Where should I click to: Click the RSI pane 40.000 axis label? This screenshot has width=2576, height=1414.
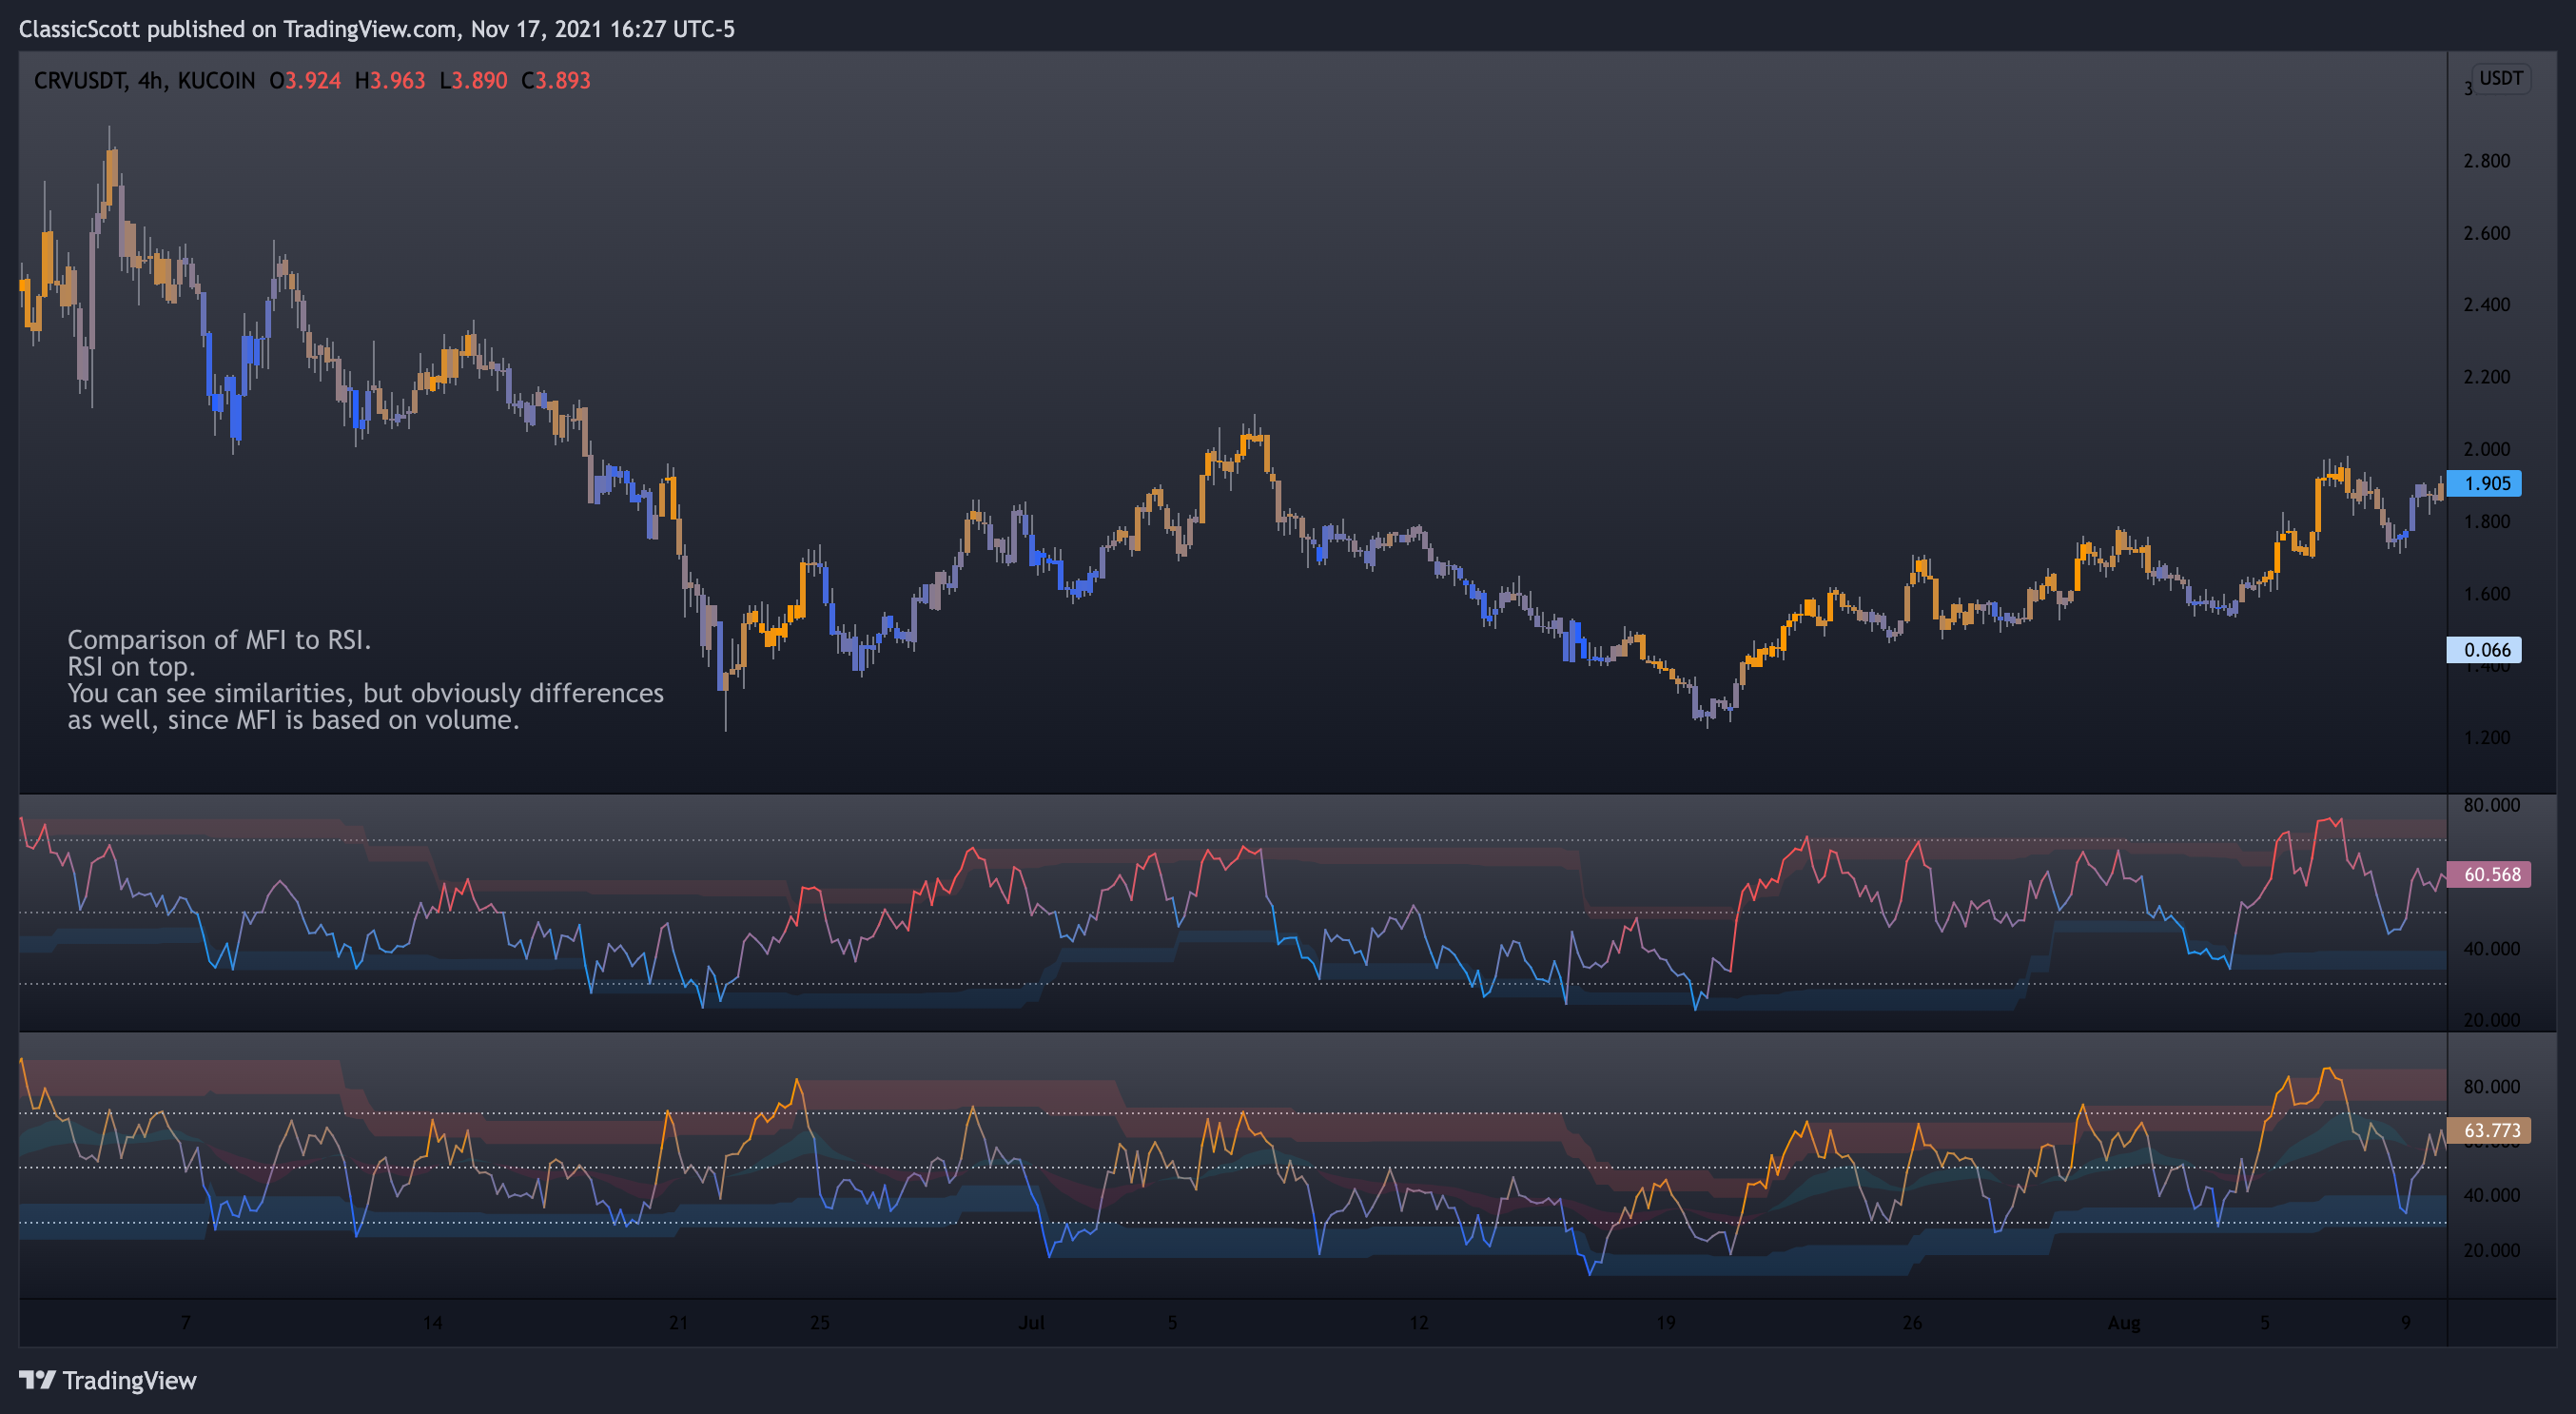coord(2492,948)
